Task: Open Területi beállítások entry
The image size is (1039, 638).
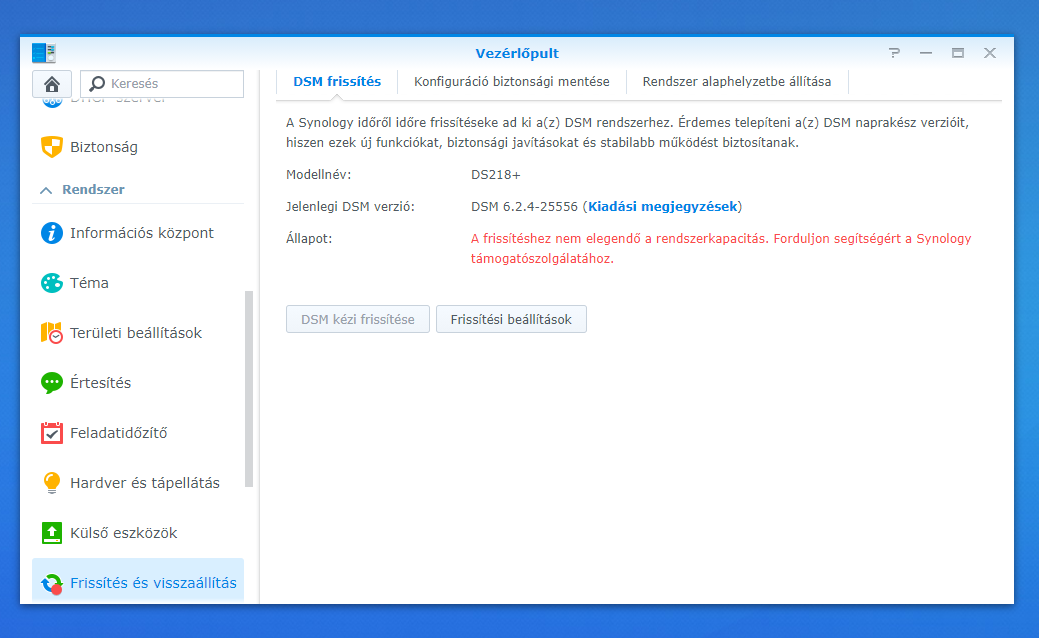Action: pyautogui.click(x=138, y=333)
